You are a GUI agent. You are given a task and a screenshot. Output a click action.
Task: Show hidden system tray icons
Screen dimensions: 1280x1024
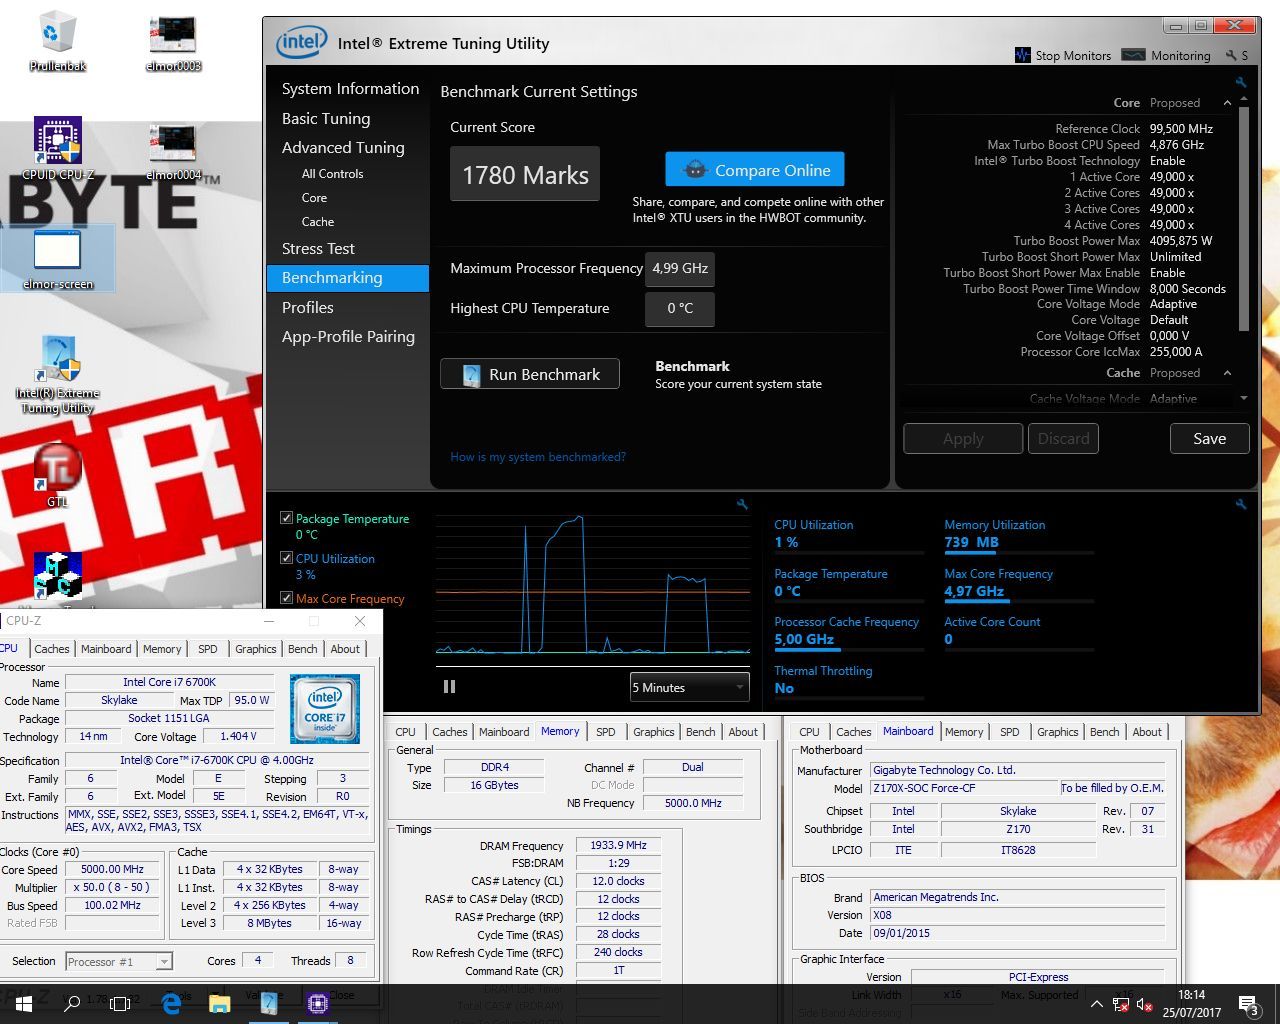[1097, 1004]
